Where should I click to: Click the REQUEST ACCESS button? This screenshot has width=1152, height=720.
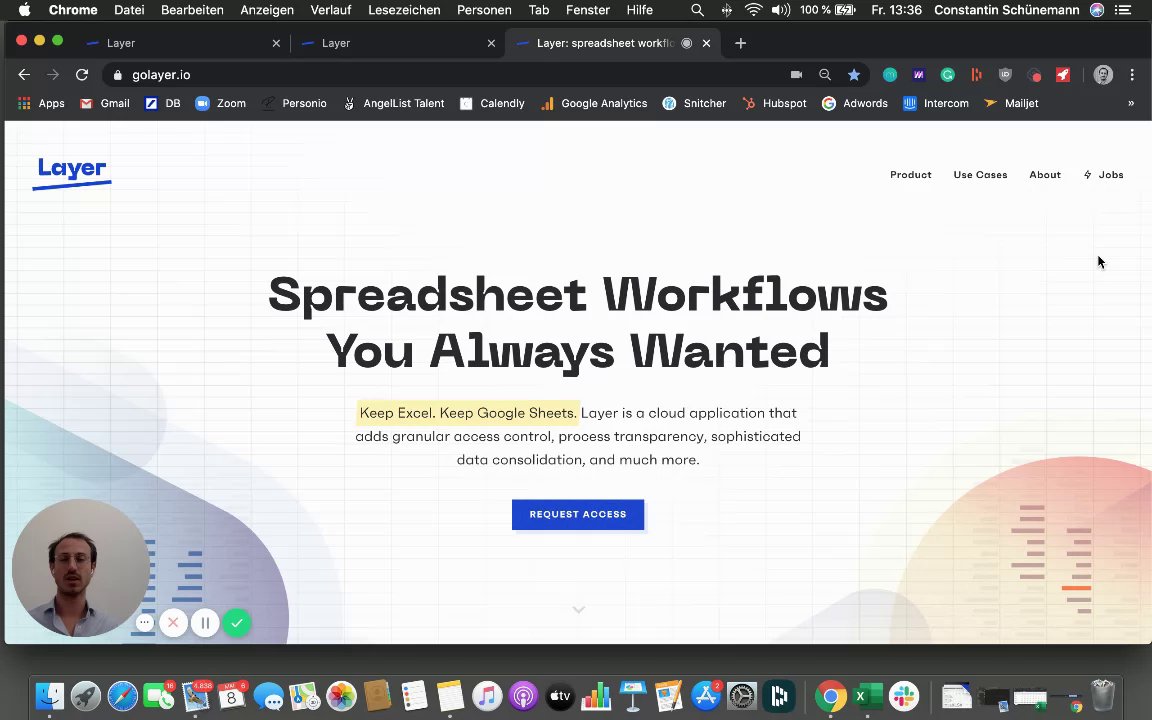click(x=578, y=514)
